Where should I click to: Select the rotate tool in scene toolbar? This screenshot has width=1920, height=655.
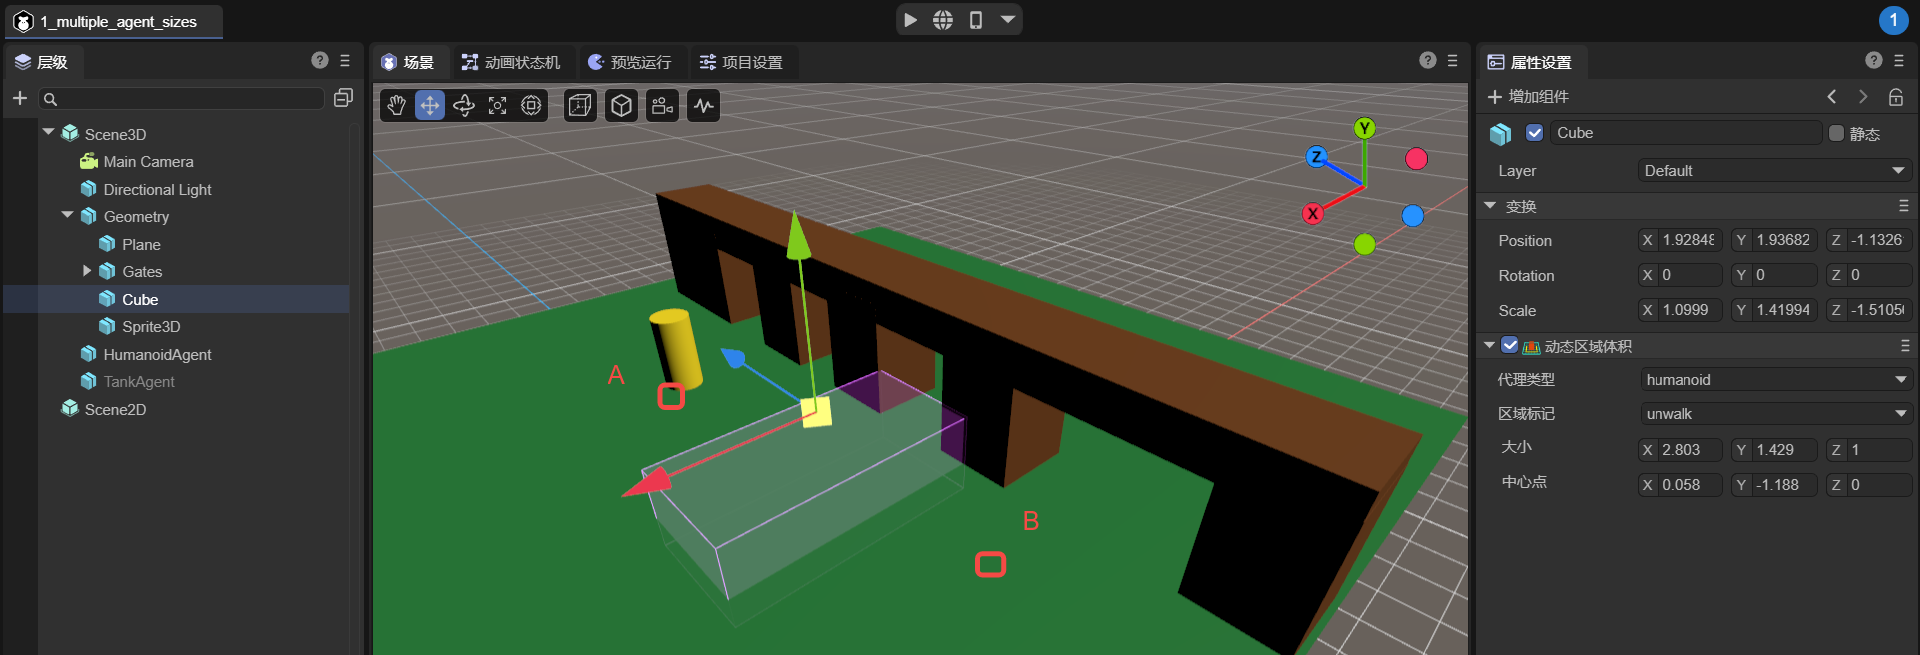coord(464,106)
